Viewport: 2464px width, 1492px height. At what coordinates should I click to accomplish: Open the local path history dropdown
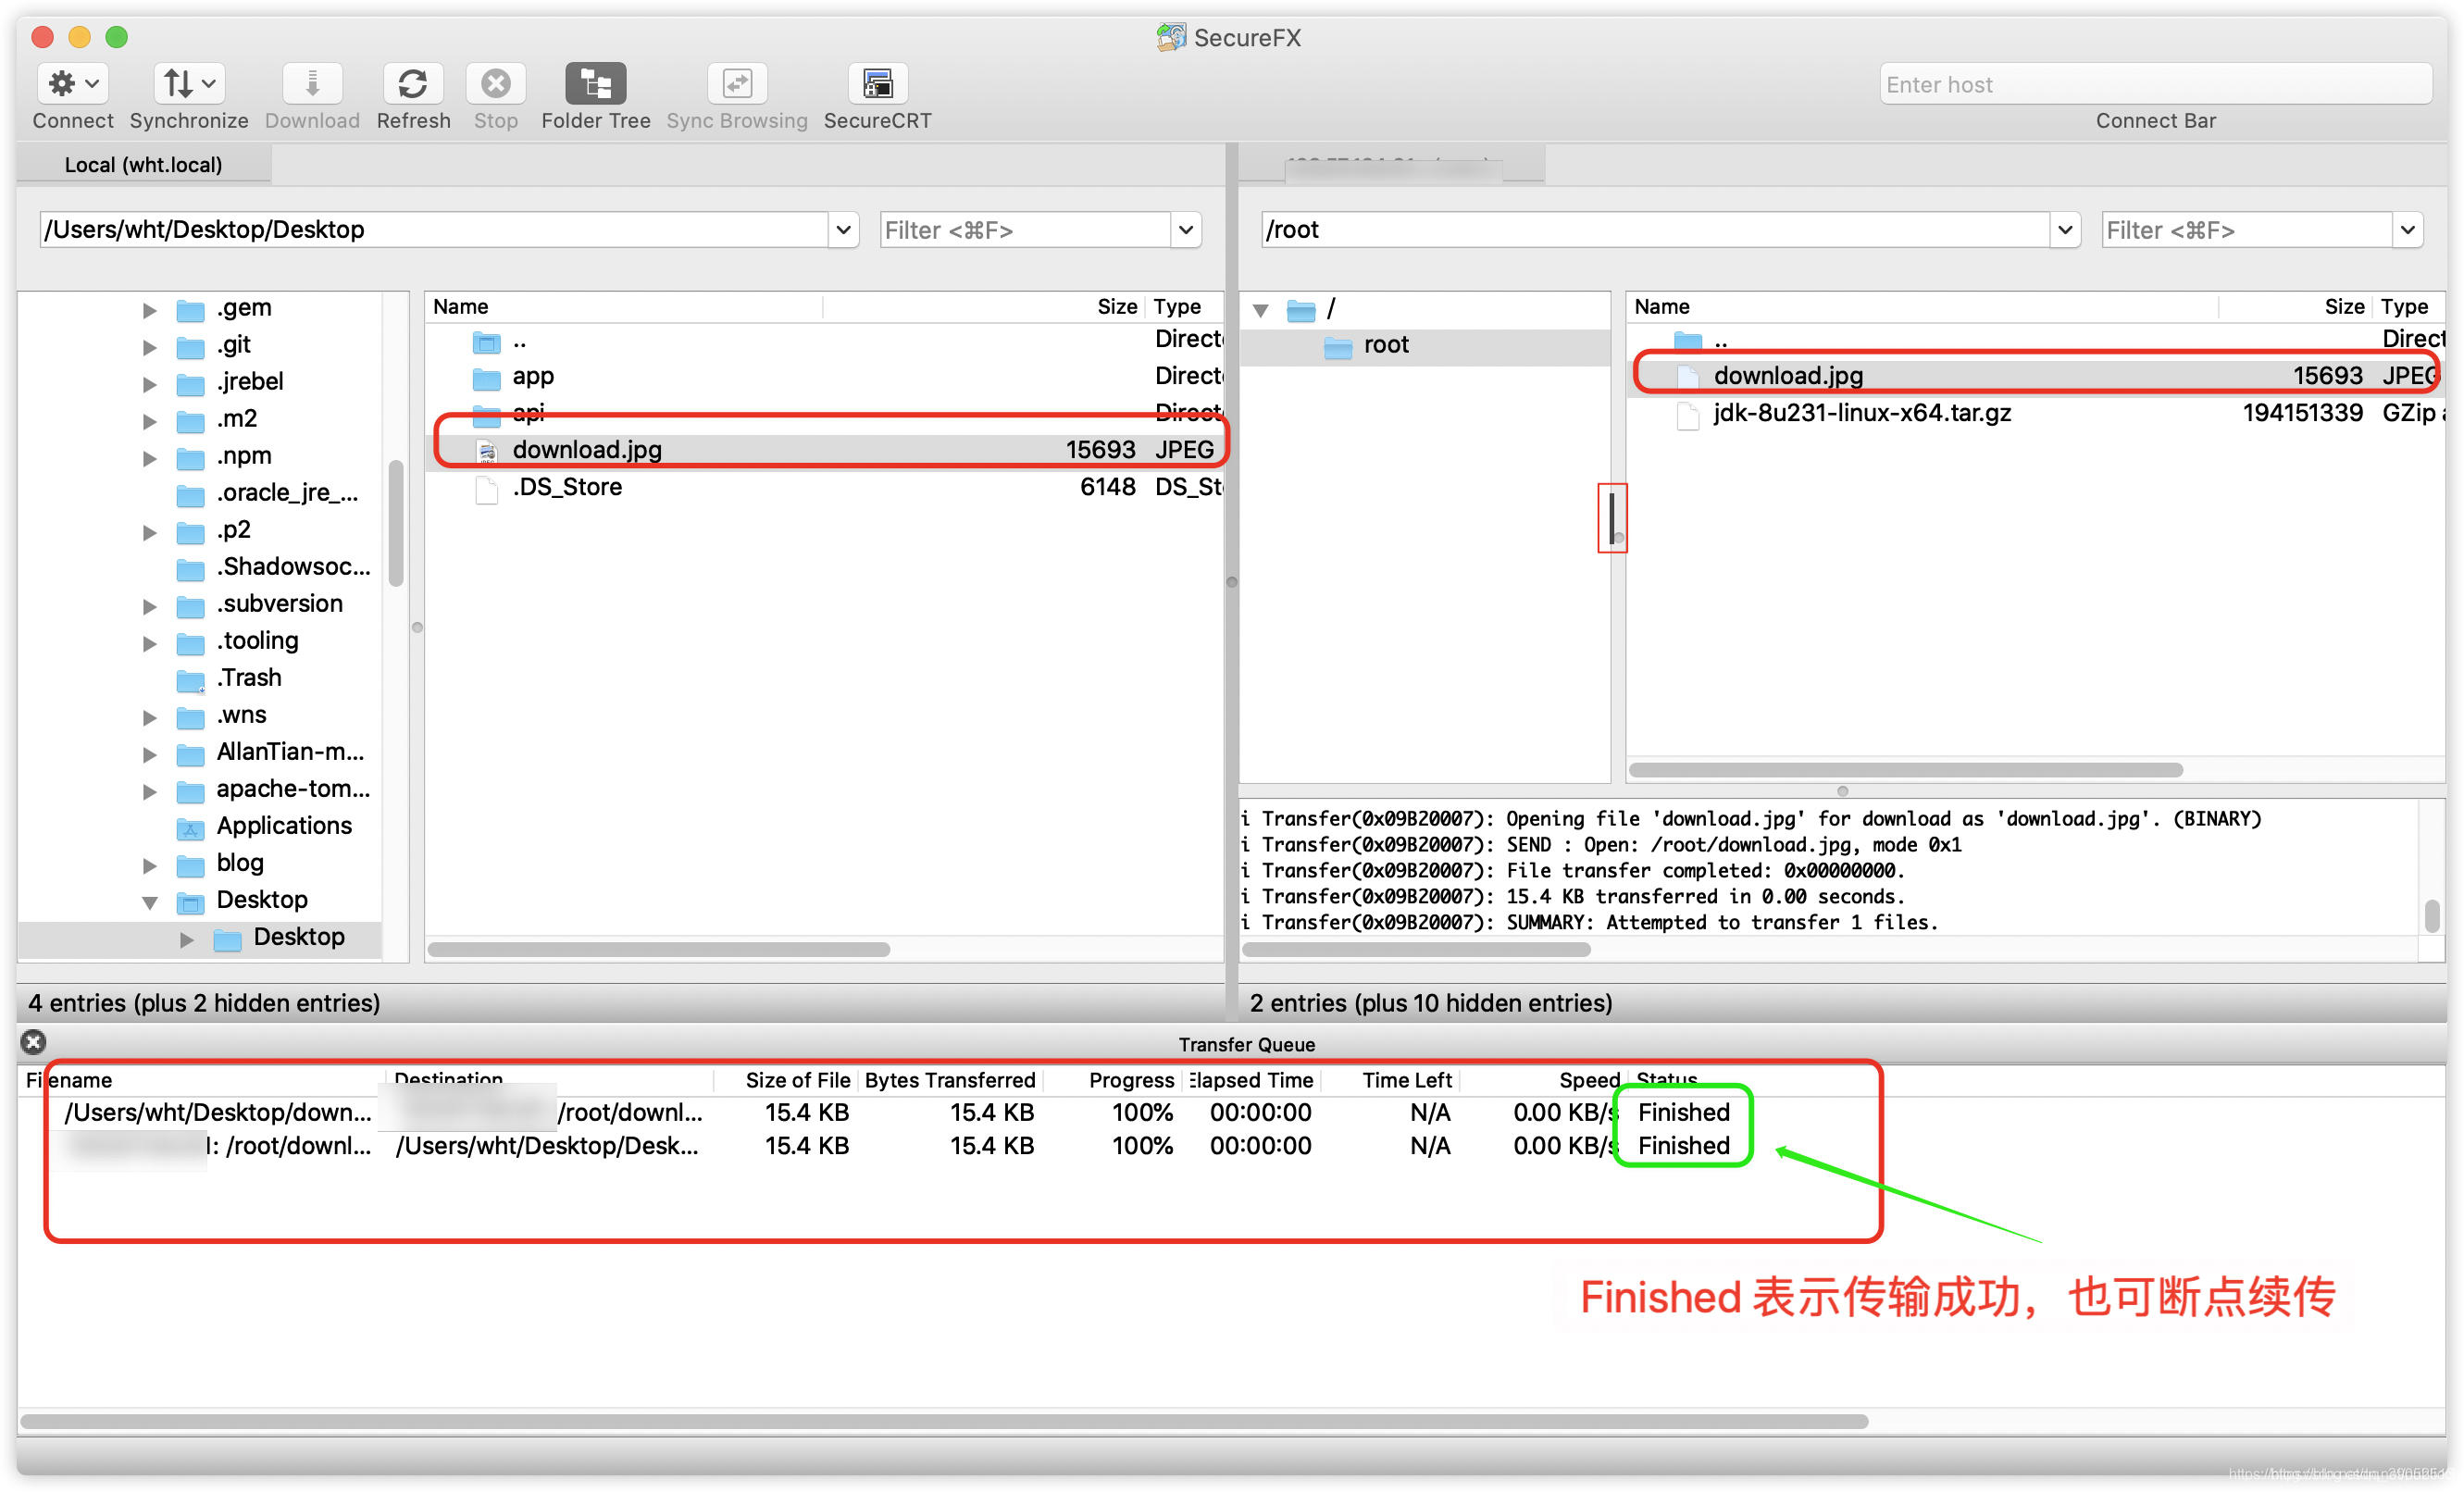coord(843,230)
